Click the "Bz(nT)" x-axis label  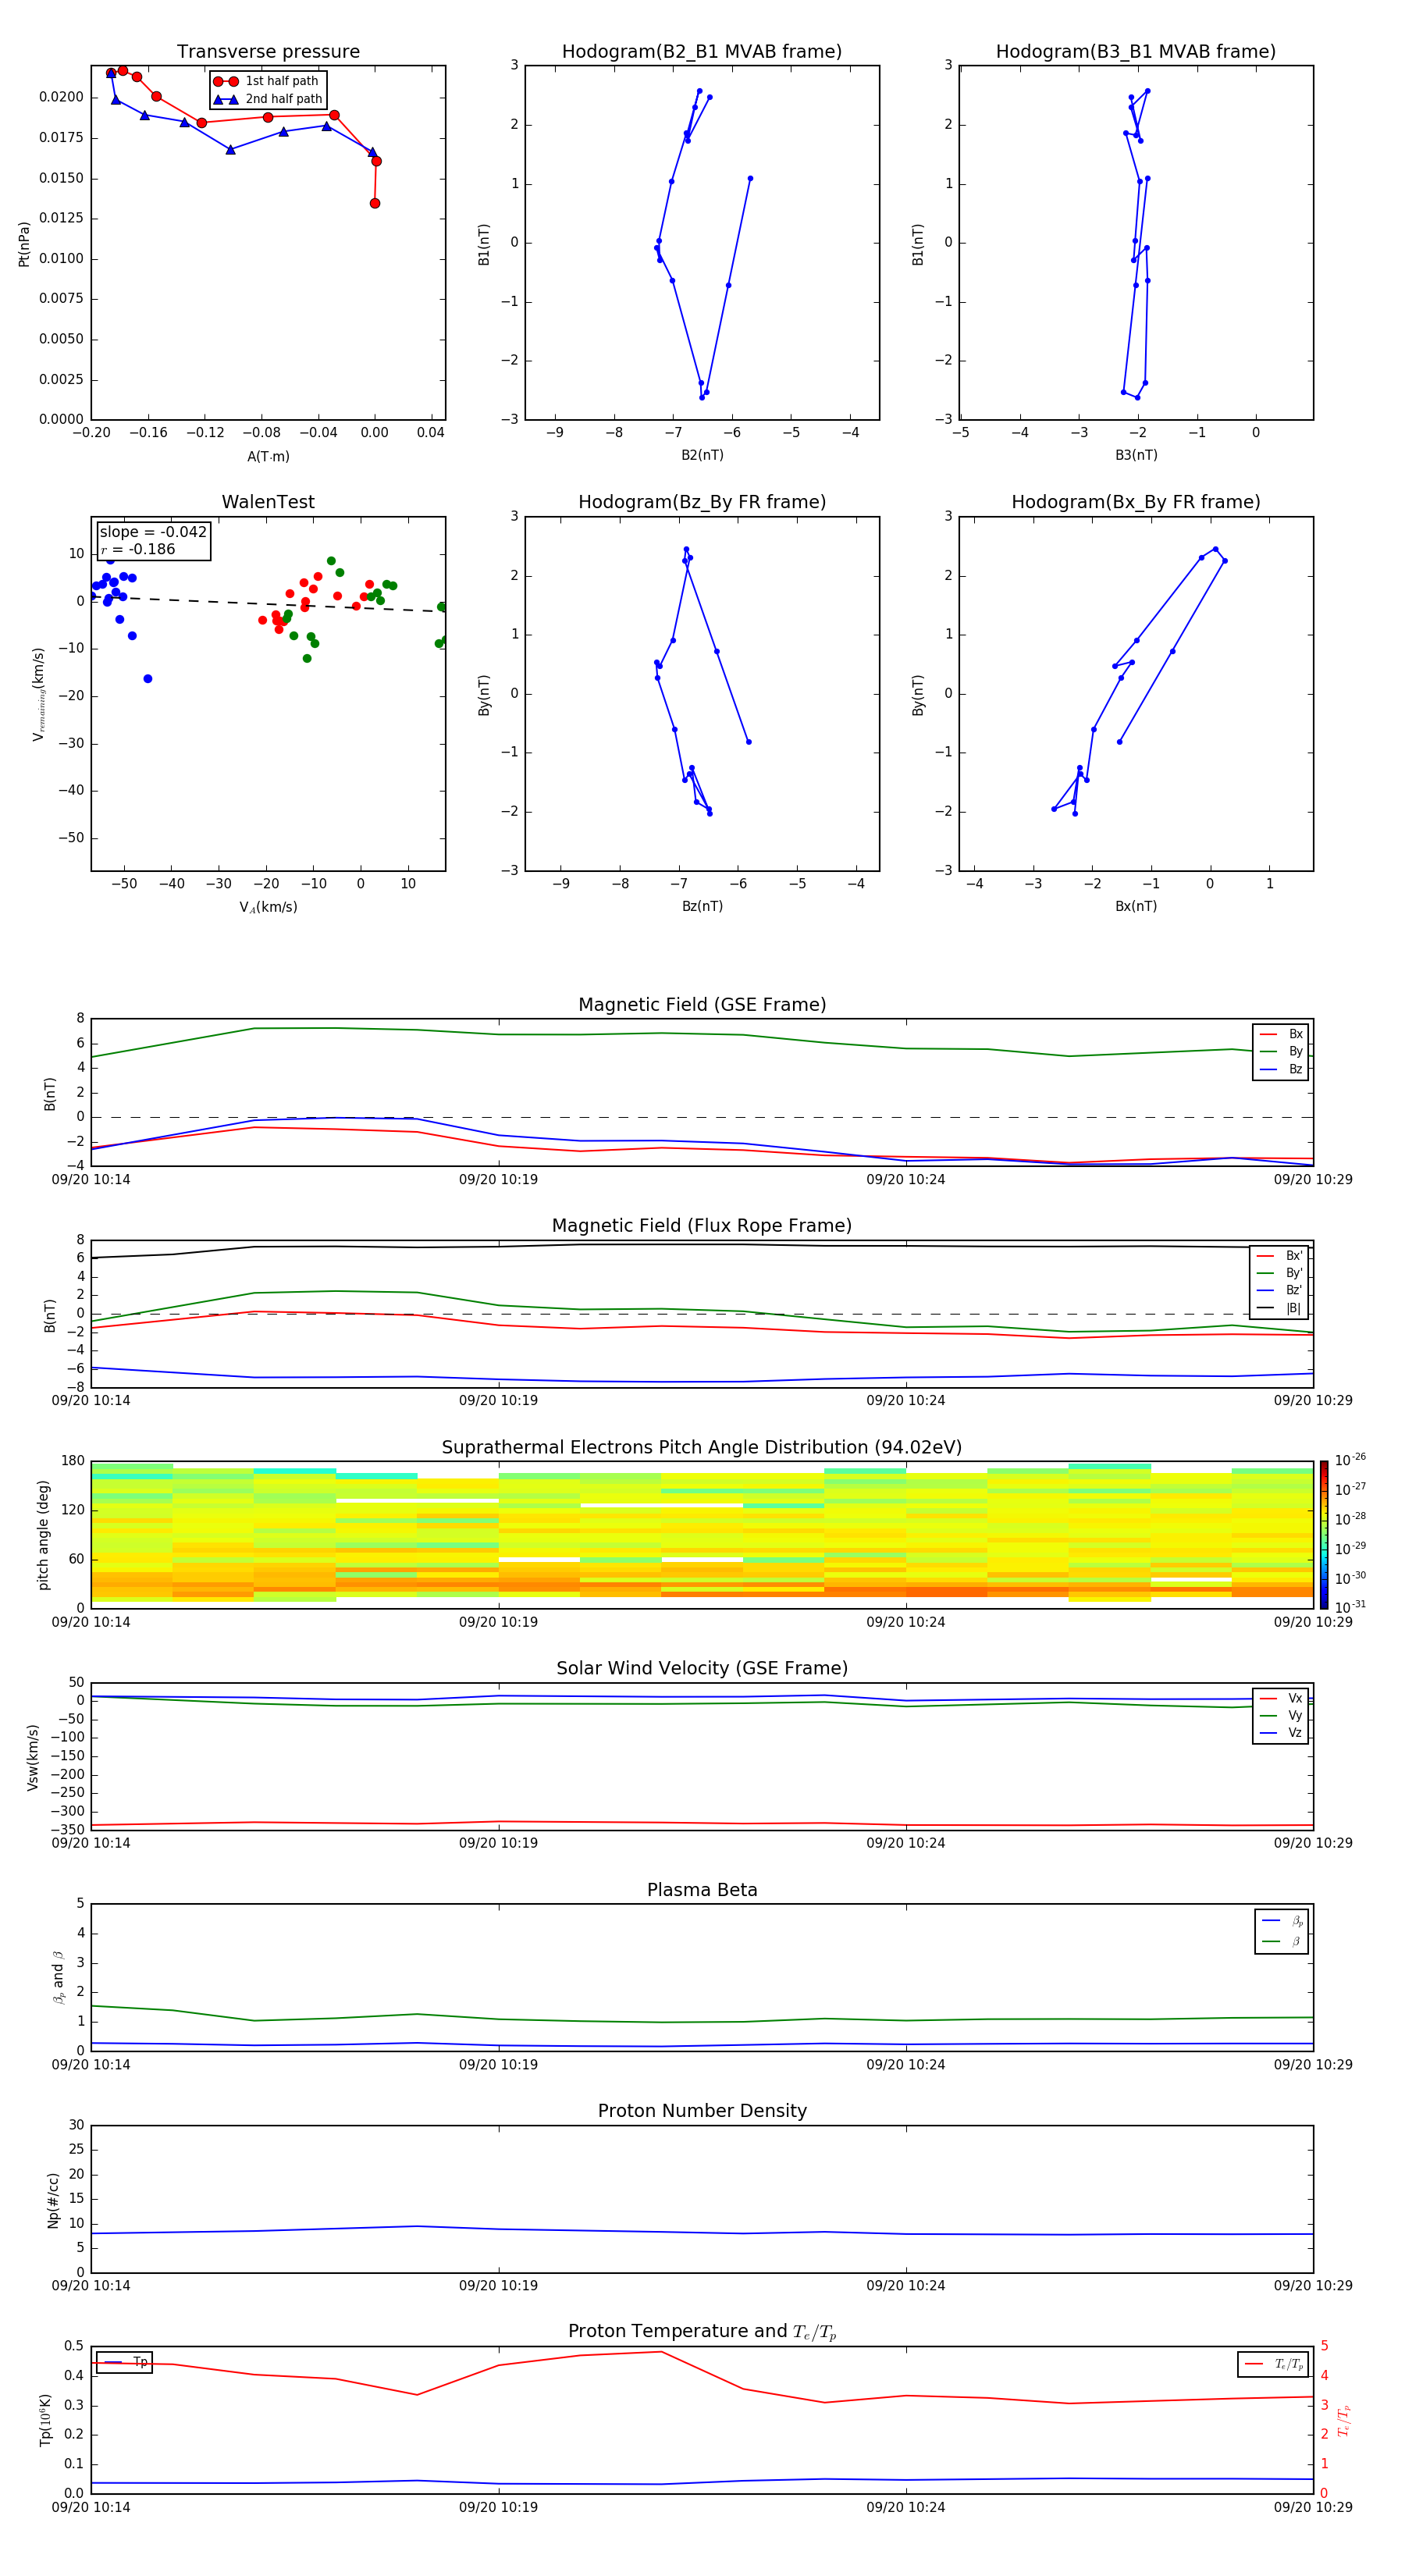click(702, 906)
